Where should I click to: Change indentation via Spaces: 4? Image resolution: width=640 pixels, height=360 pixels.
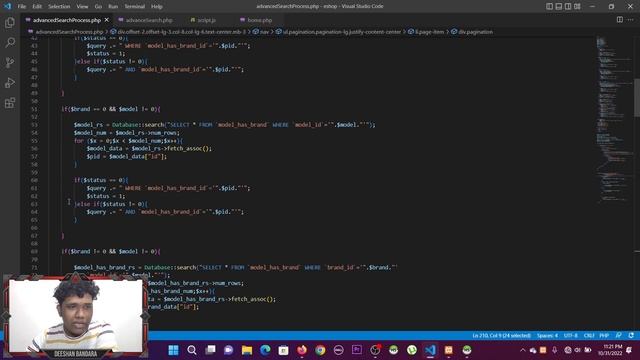pyautogui.click(x=547, y=336)
